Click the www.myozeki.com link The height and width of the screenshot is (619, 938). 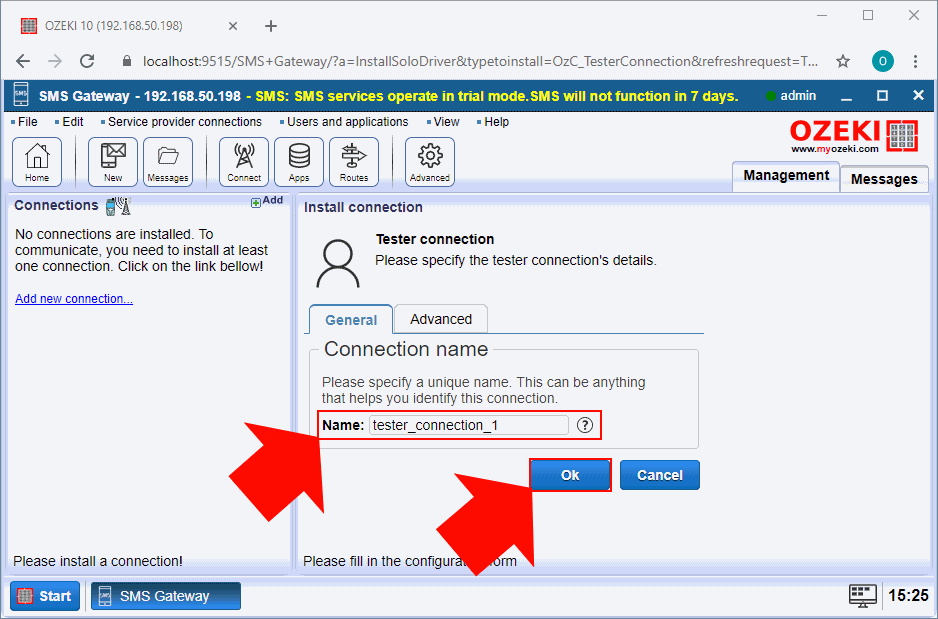click(835, 150)
